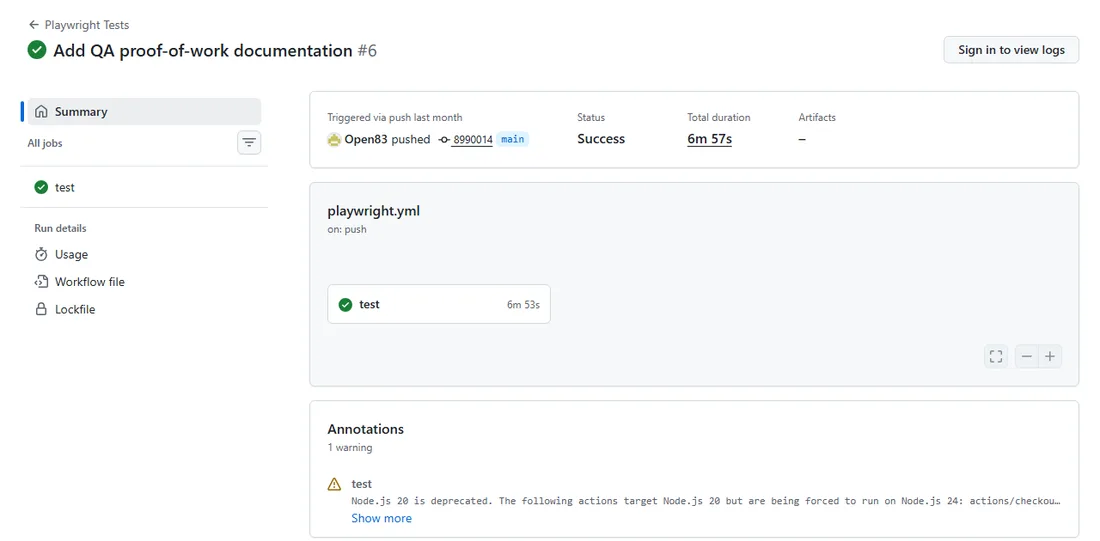The height and width of the screenshot is (541, 1100).
Task: Click the warning triangle icon in Annotations
Action: pos(335,484)
